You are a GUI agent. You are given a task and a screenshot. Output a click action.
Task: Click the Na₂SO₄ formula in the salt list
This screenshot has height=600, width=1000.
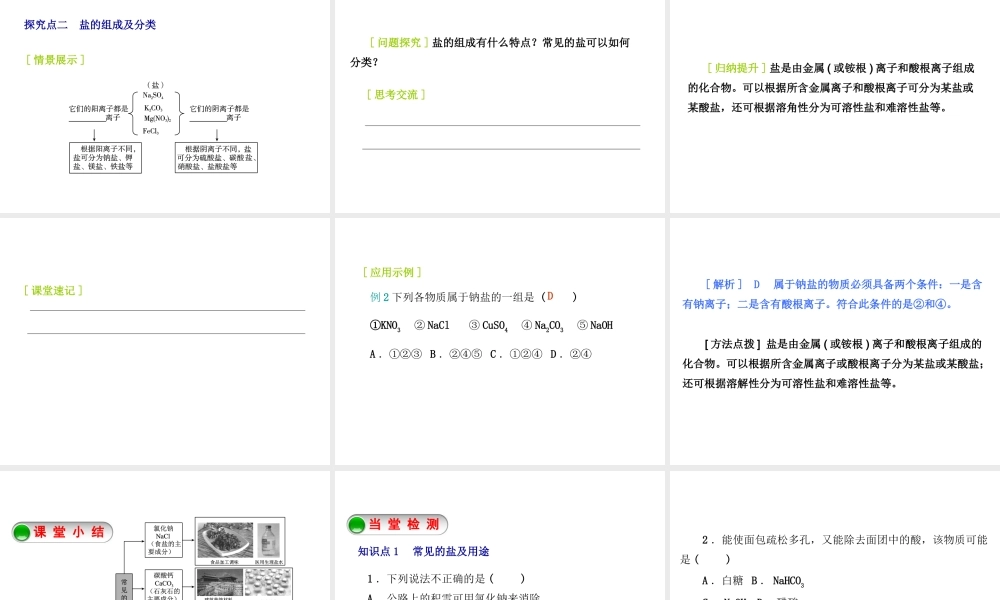pos(153,96)
